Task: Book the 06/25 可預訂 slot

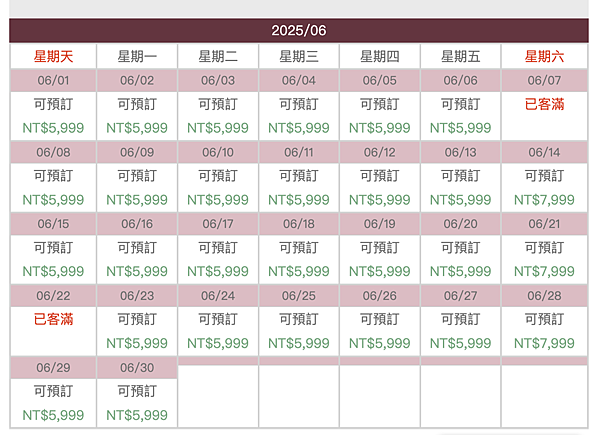Action: point(299,319)
